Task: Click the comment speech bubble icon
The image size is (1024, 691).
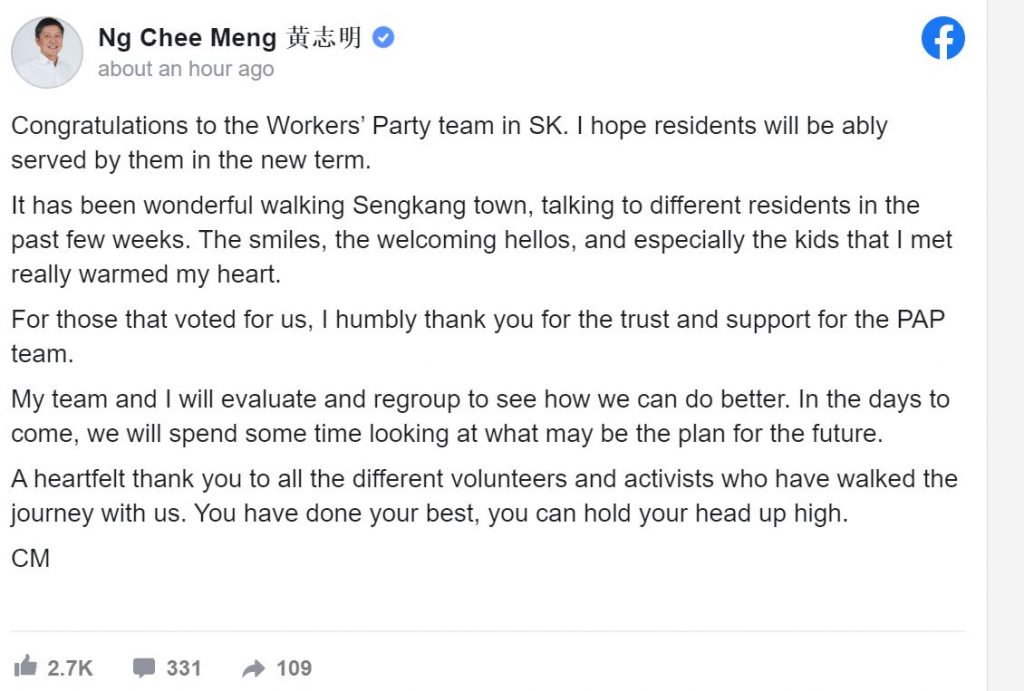Action: coord(144,667)
